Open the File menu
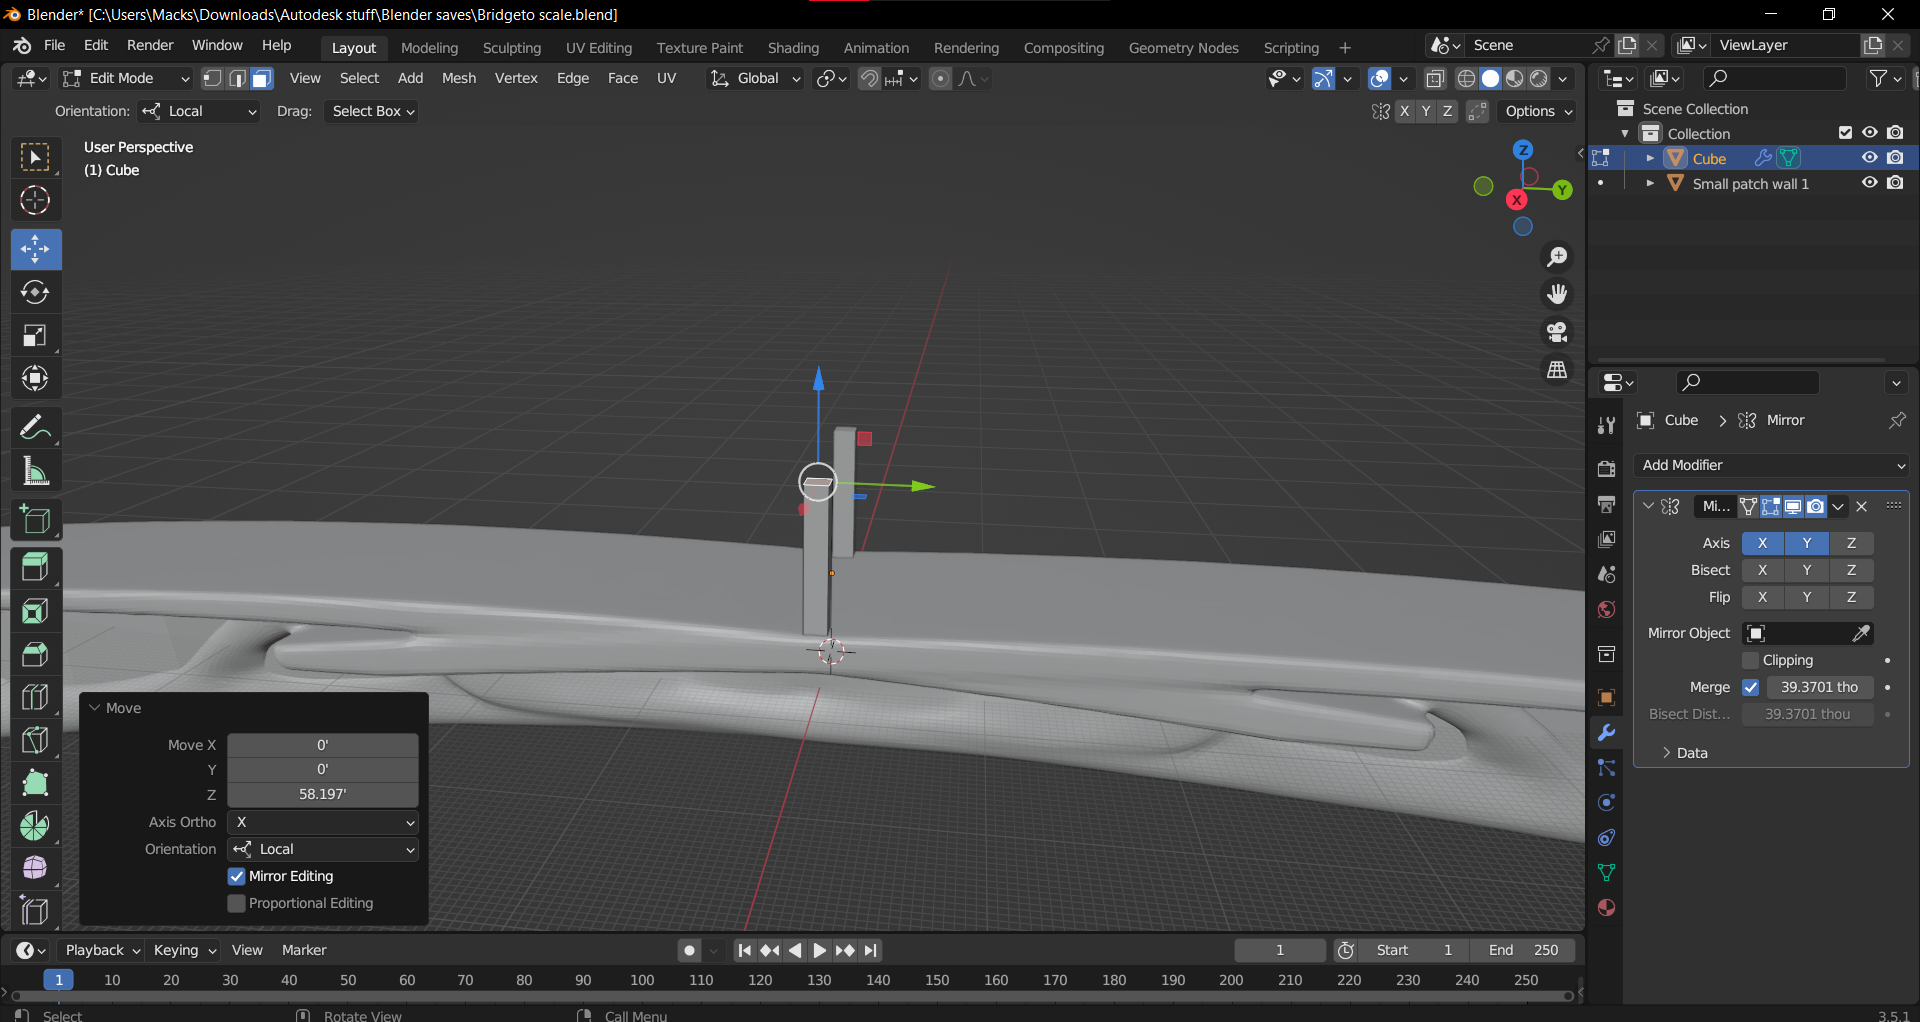1920x1022 pixels. pyautogui.click(x=55, y=46)
